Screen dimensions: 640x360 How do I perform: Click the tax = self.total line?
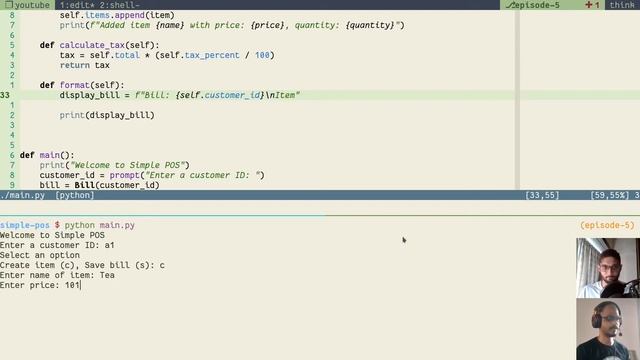coord(167,55)
